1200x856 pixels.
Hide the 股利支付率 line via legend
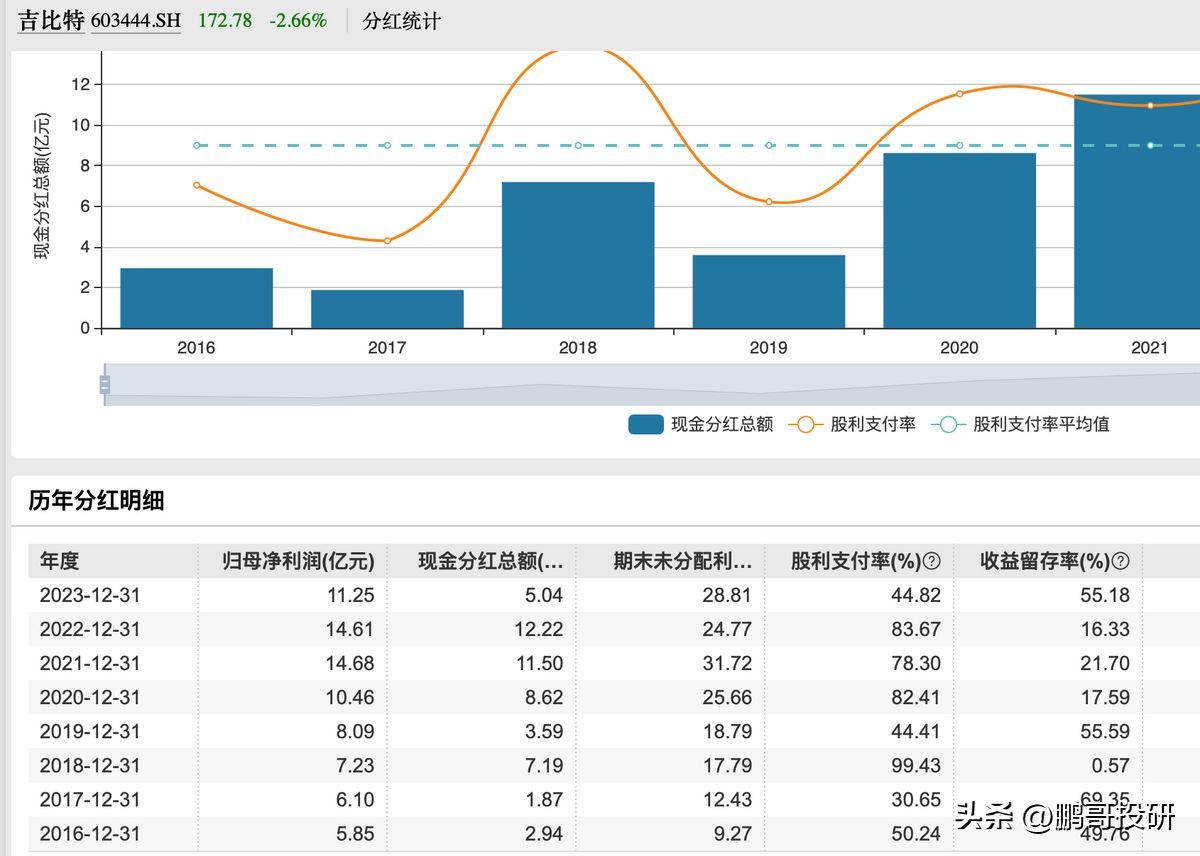[x=852, y=424]
